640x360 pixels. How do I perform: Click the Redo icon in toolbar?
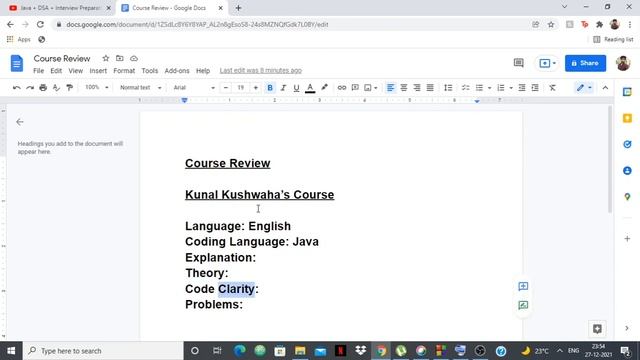[x=30, y=88]
